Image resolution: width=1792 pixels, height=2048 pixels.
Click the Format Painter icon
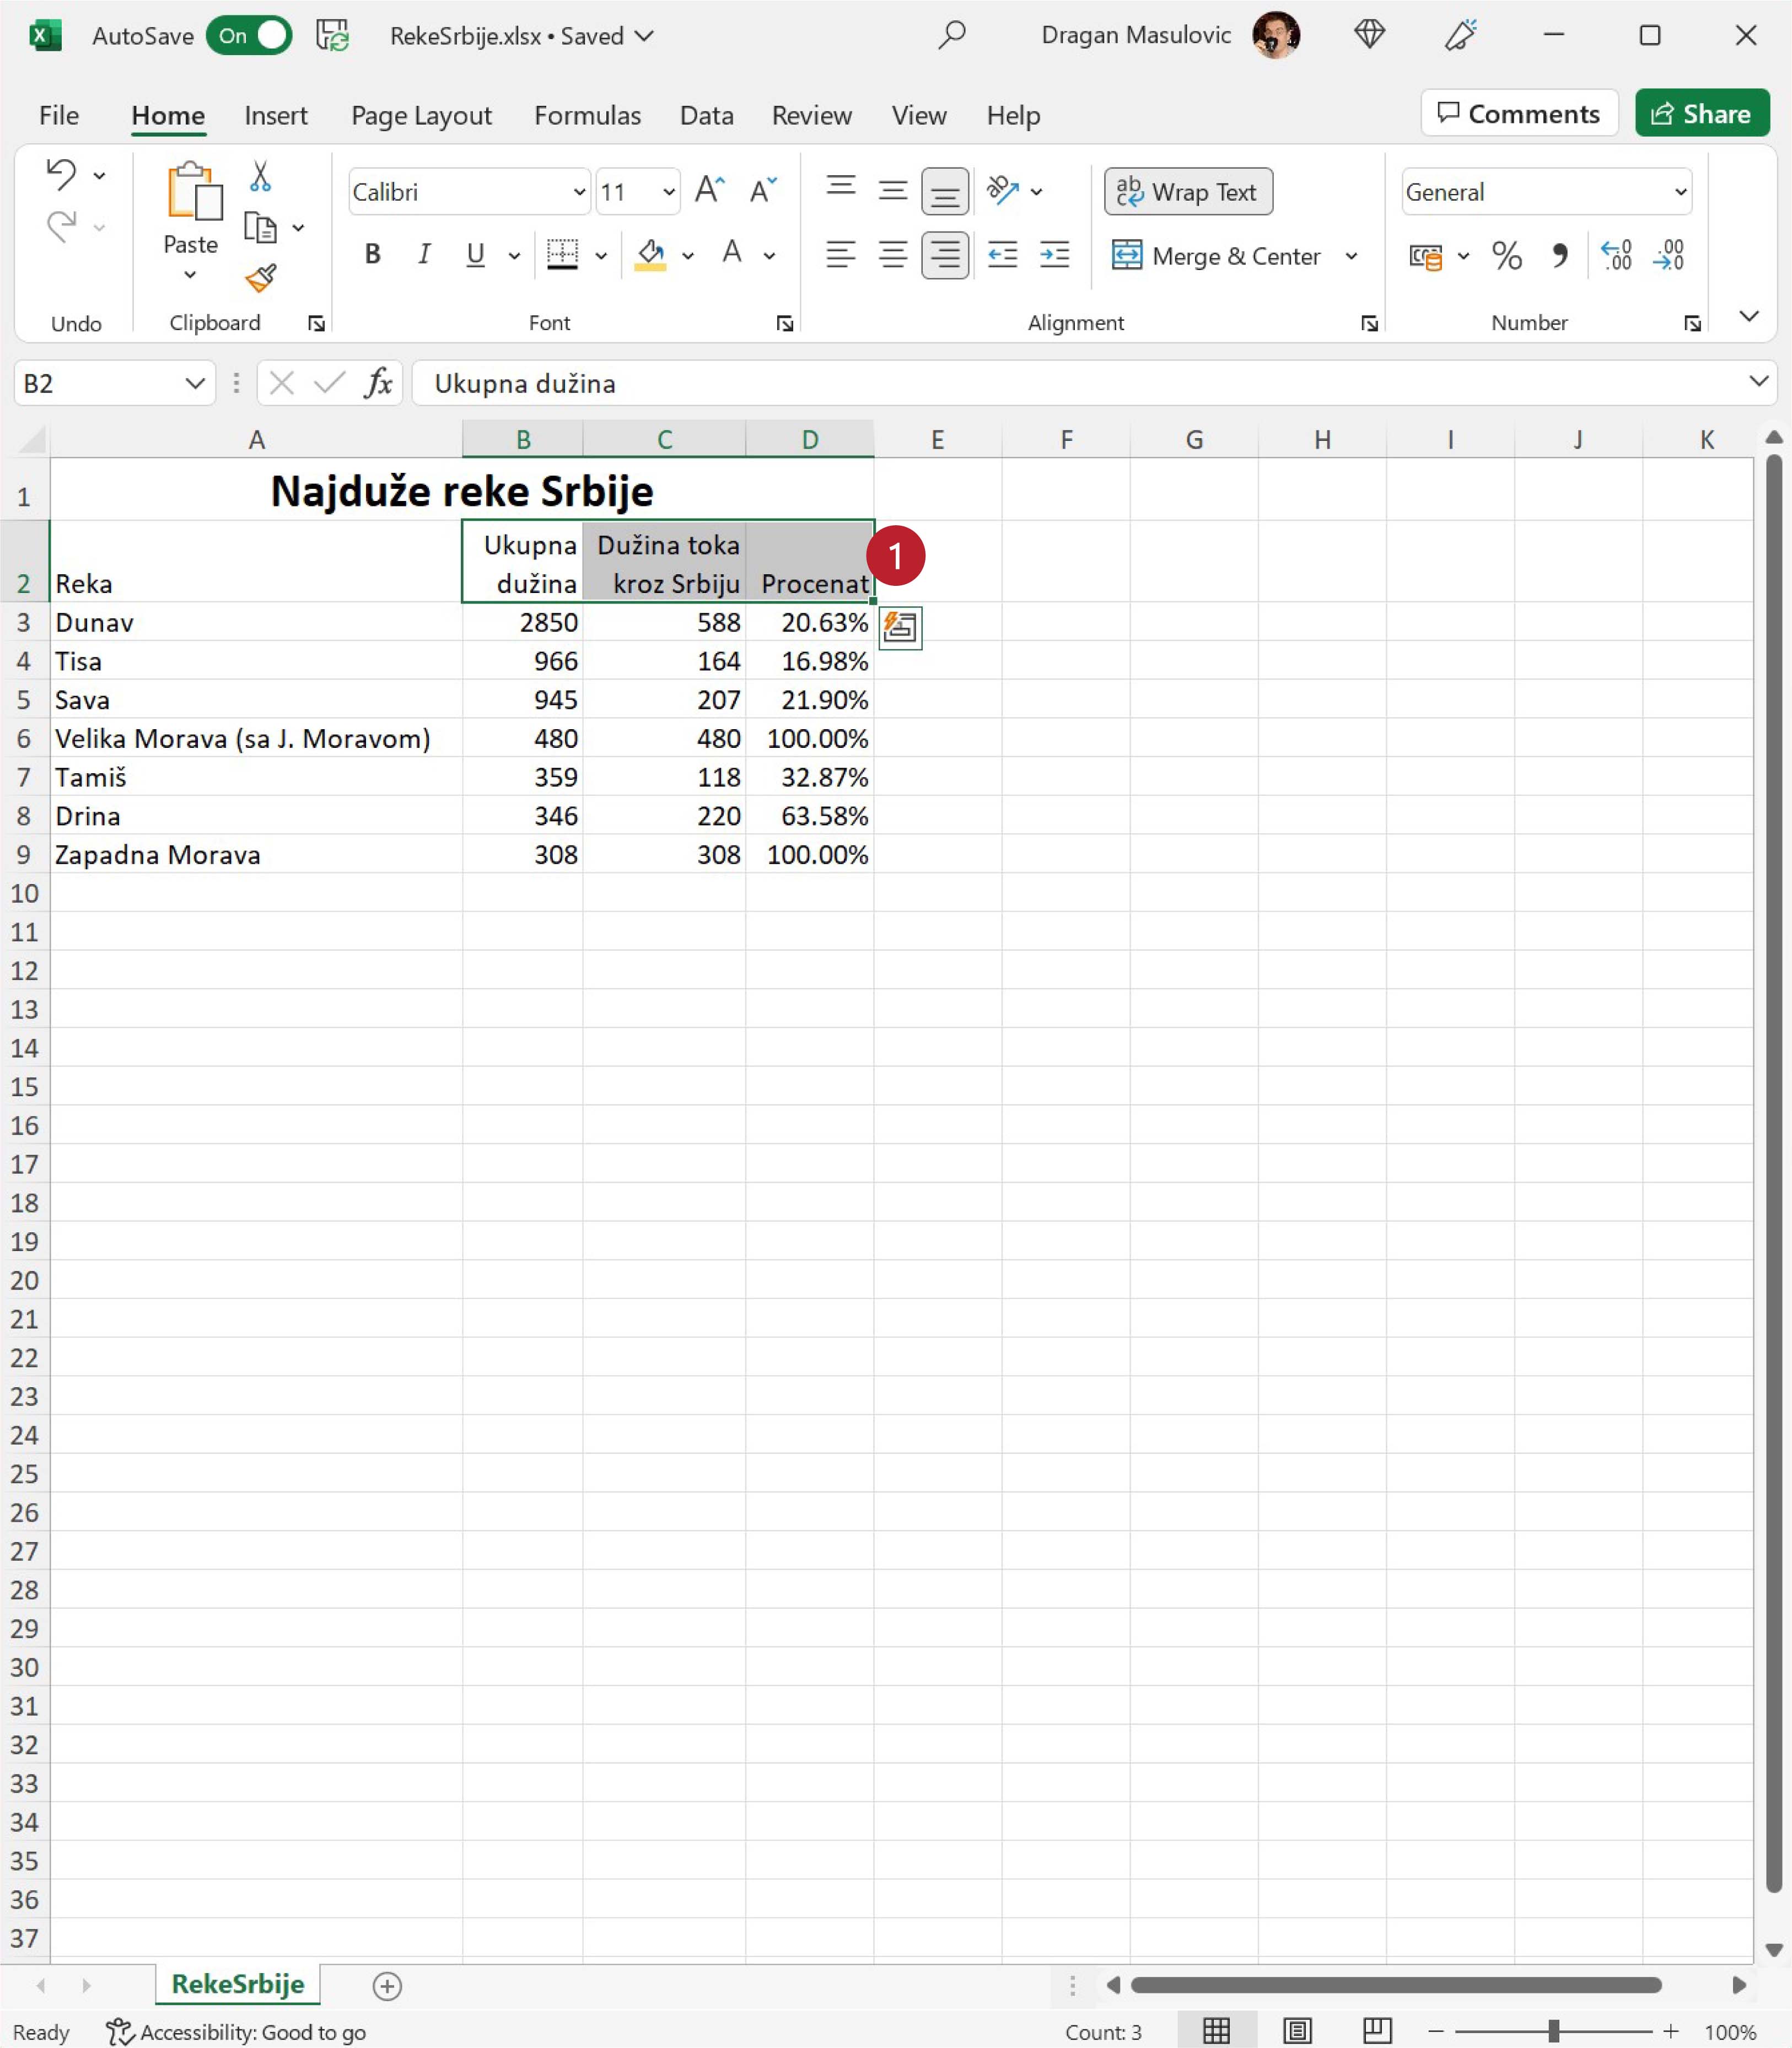click(x=260, y=278)
